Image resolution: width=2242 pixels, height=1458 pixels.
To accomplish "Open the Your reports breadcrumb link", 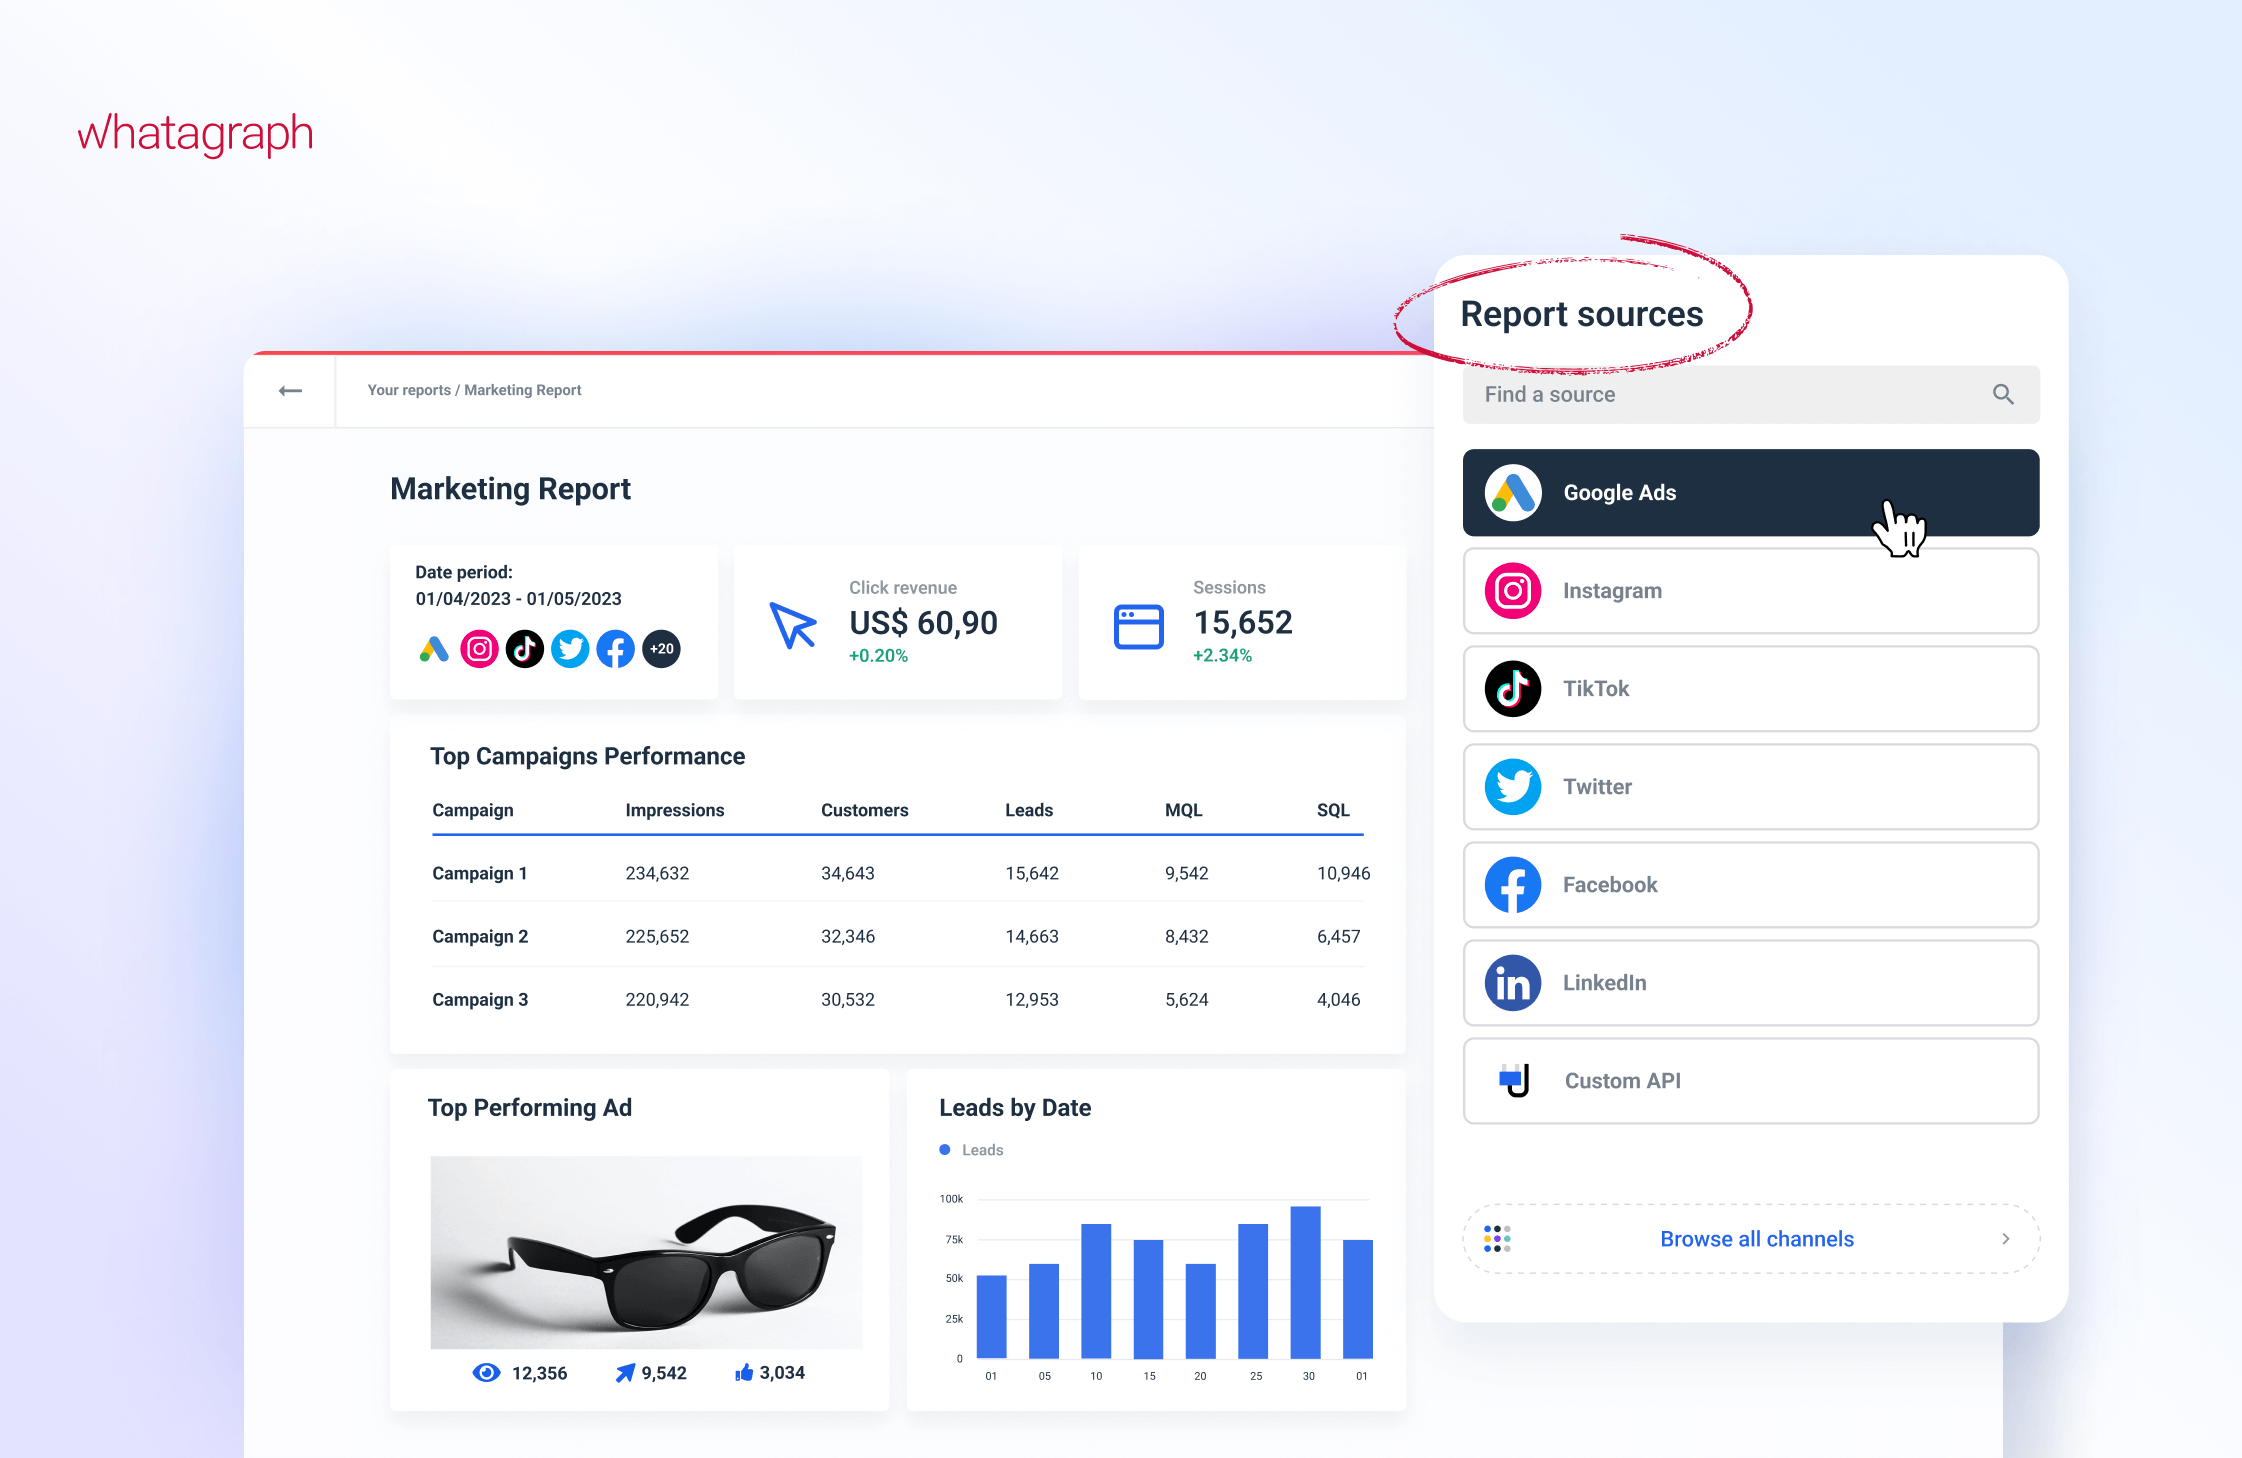I will coord(409,390).
